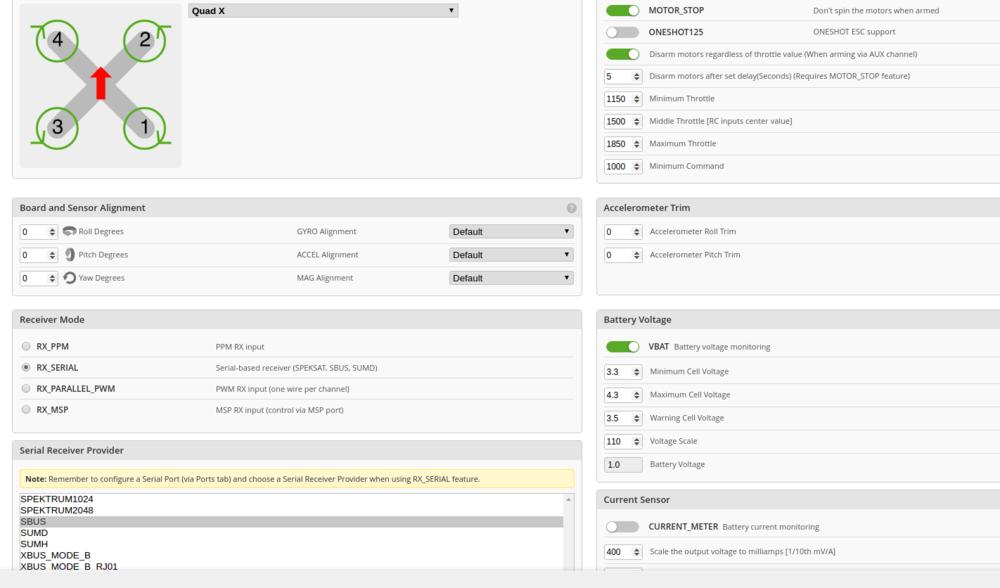Screen dimensions: 1000x588
Task: Click motor 3 circle in the Quad X diagram
Action: click(57, 128)
